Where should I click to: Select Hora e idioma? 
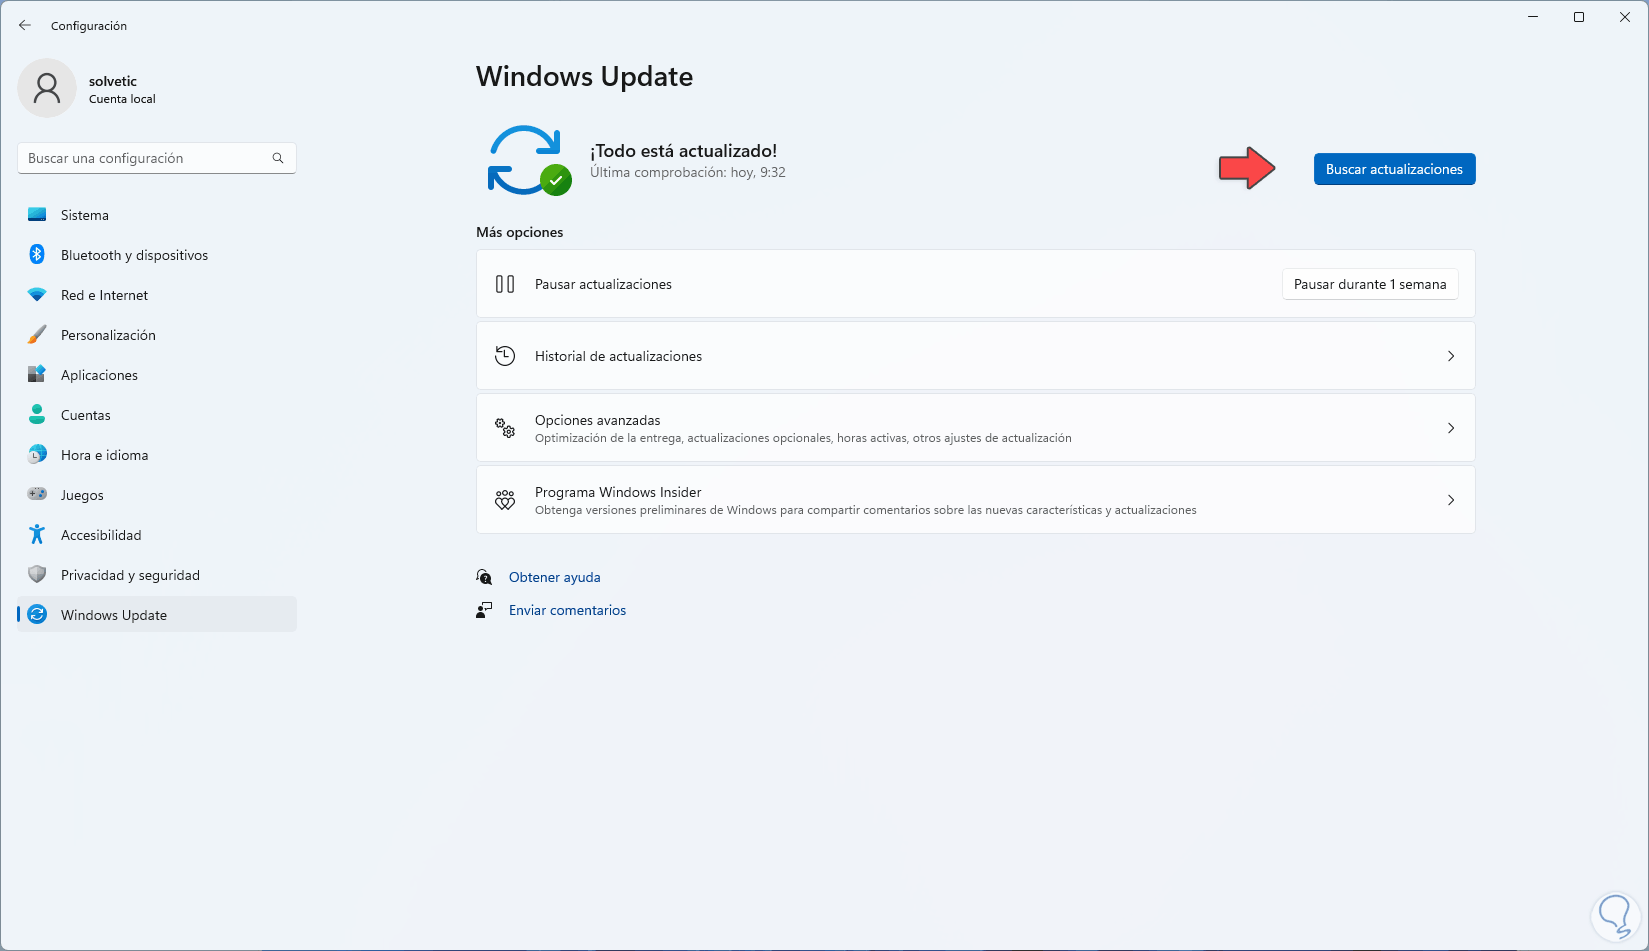(x=157, y=455)
